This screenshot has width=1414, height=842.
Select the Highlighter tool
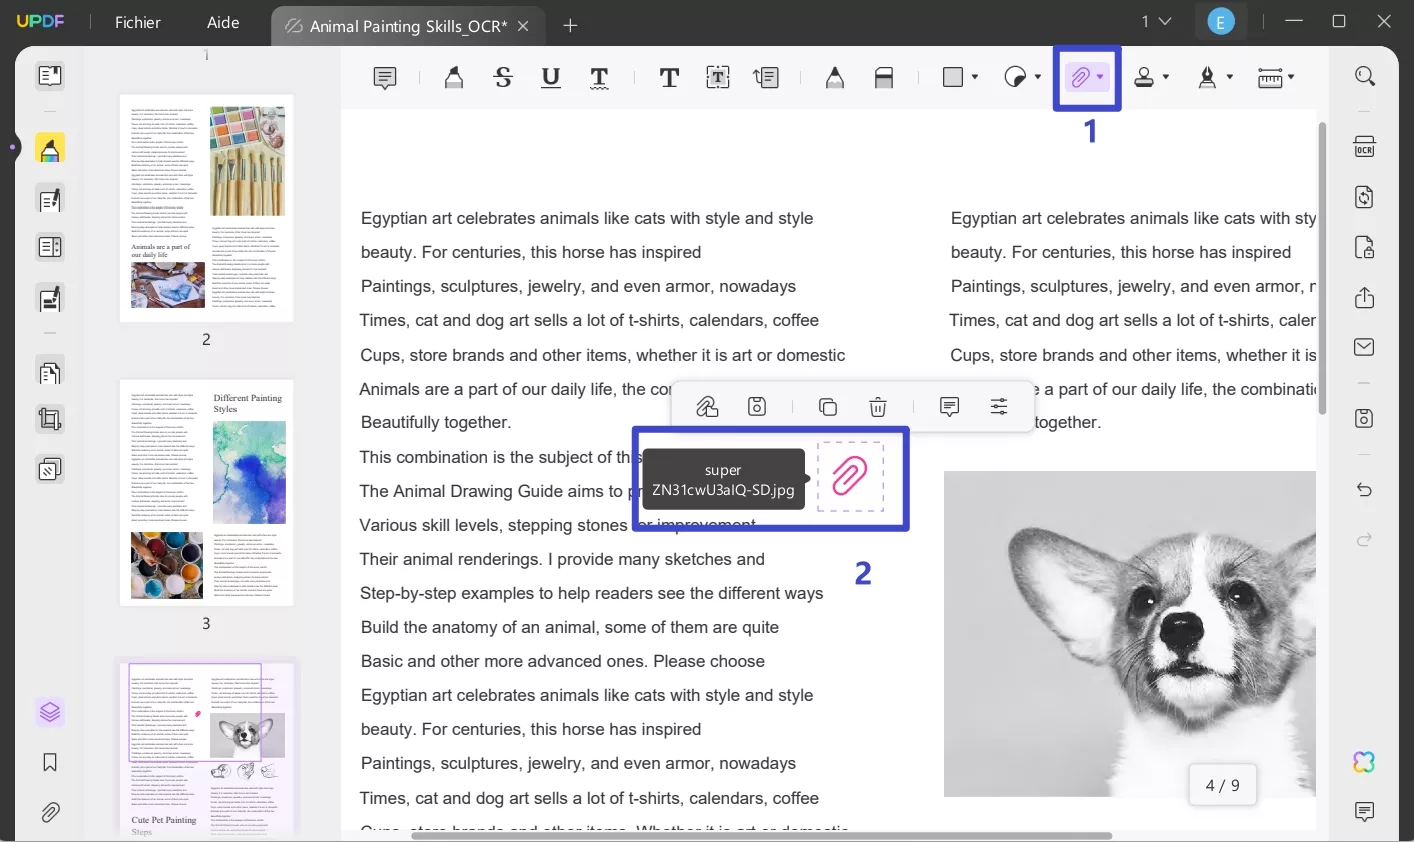click(454, 77)
